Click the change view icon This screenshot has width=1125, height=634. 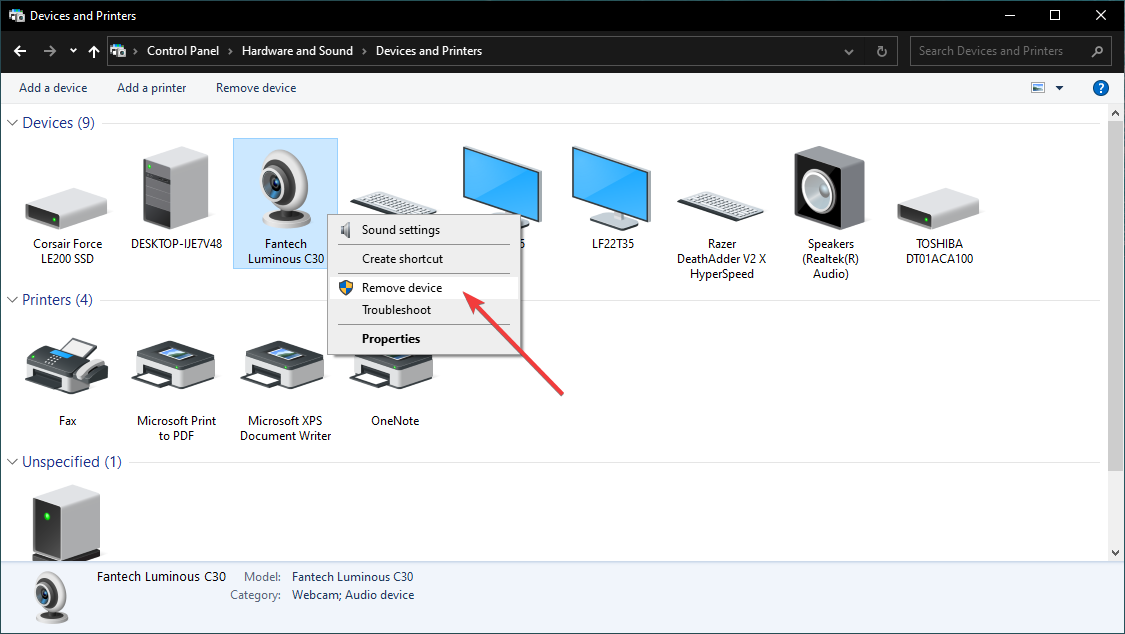click(1038, 87)
